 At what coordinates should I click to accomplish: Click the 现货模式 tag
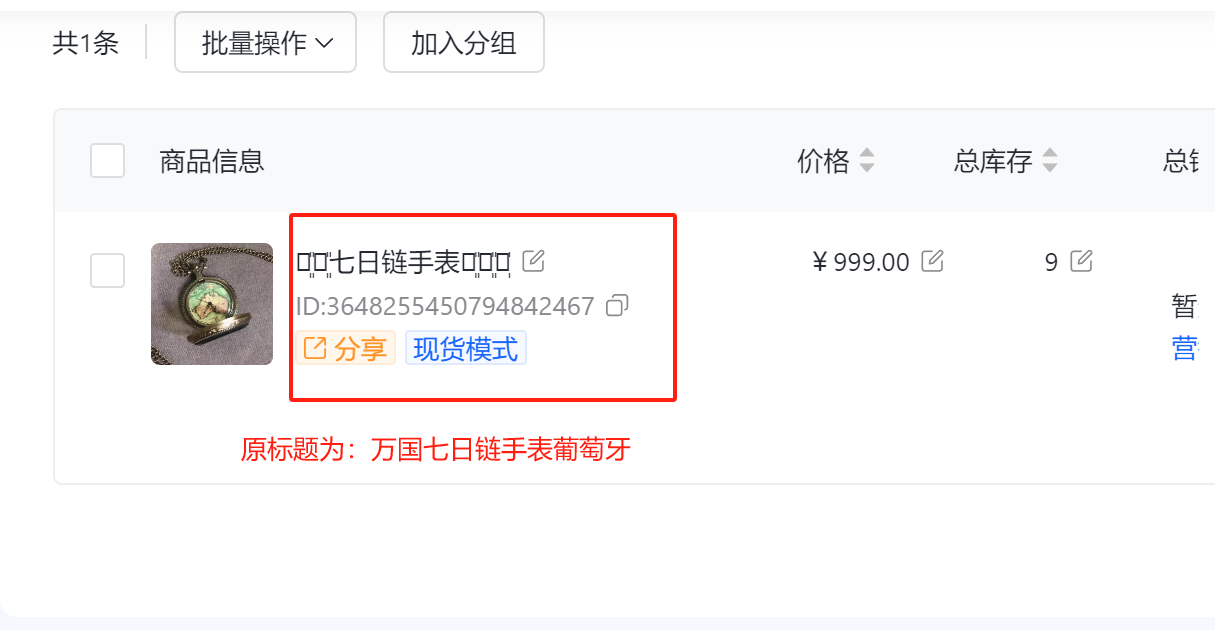coord(466,348)
